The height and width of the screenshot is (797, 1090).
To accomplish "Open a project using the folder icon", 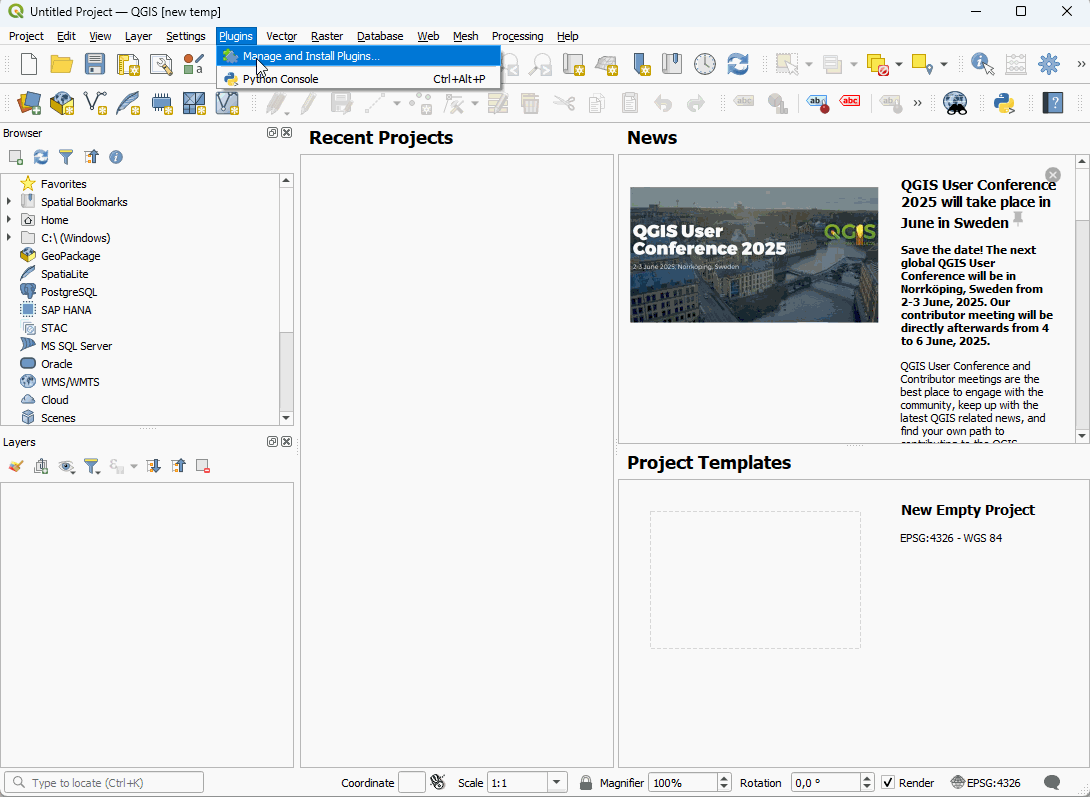I will coord(62,64).
